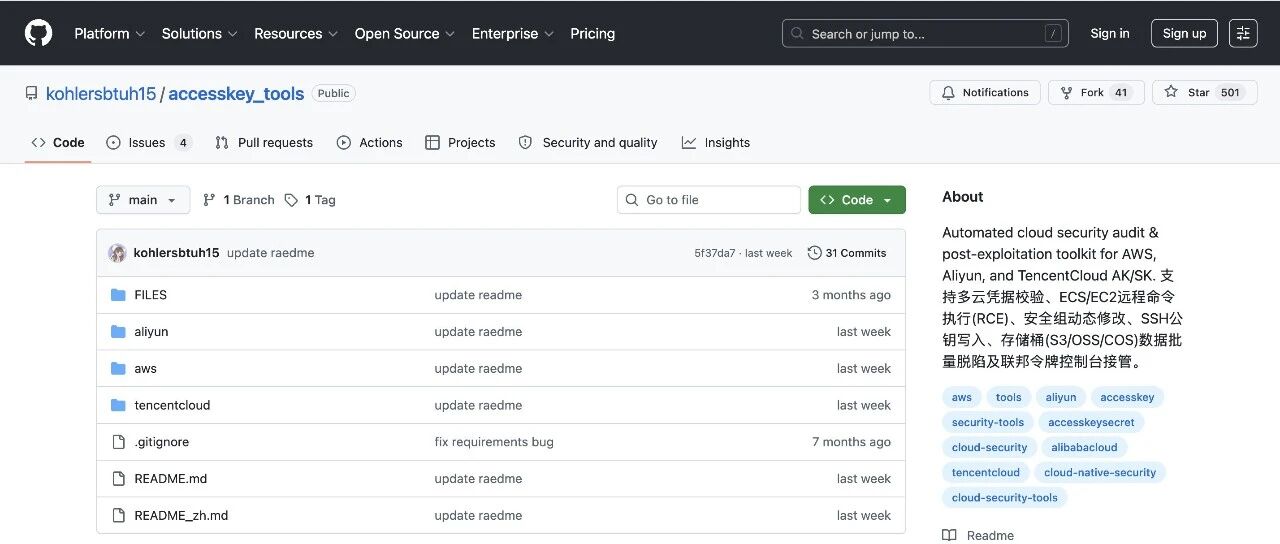The width and height of the screenshot is (1280, 544).
Task: Expand the Solutions menu
Action: (199, 33)
